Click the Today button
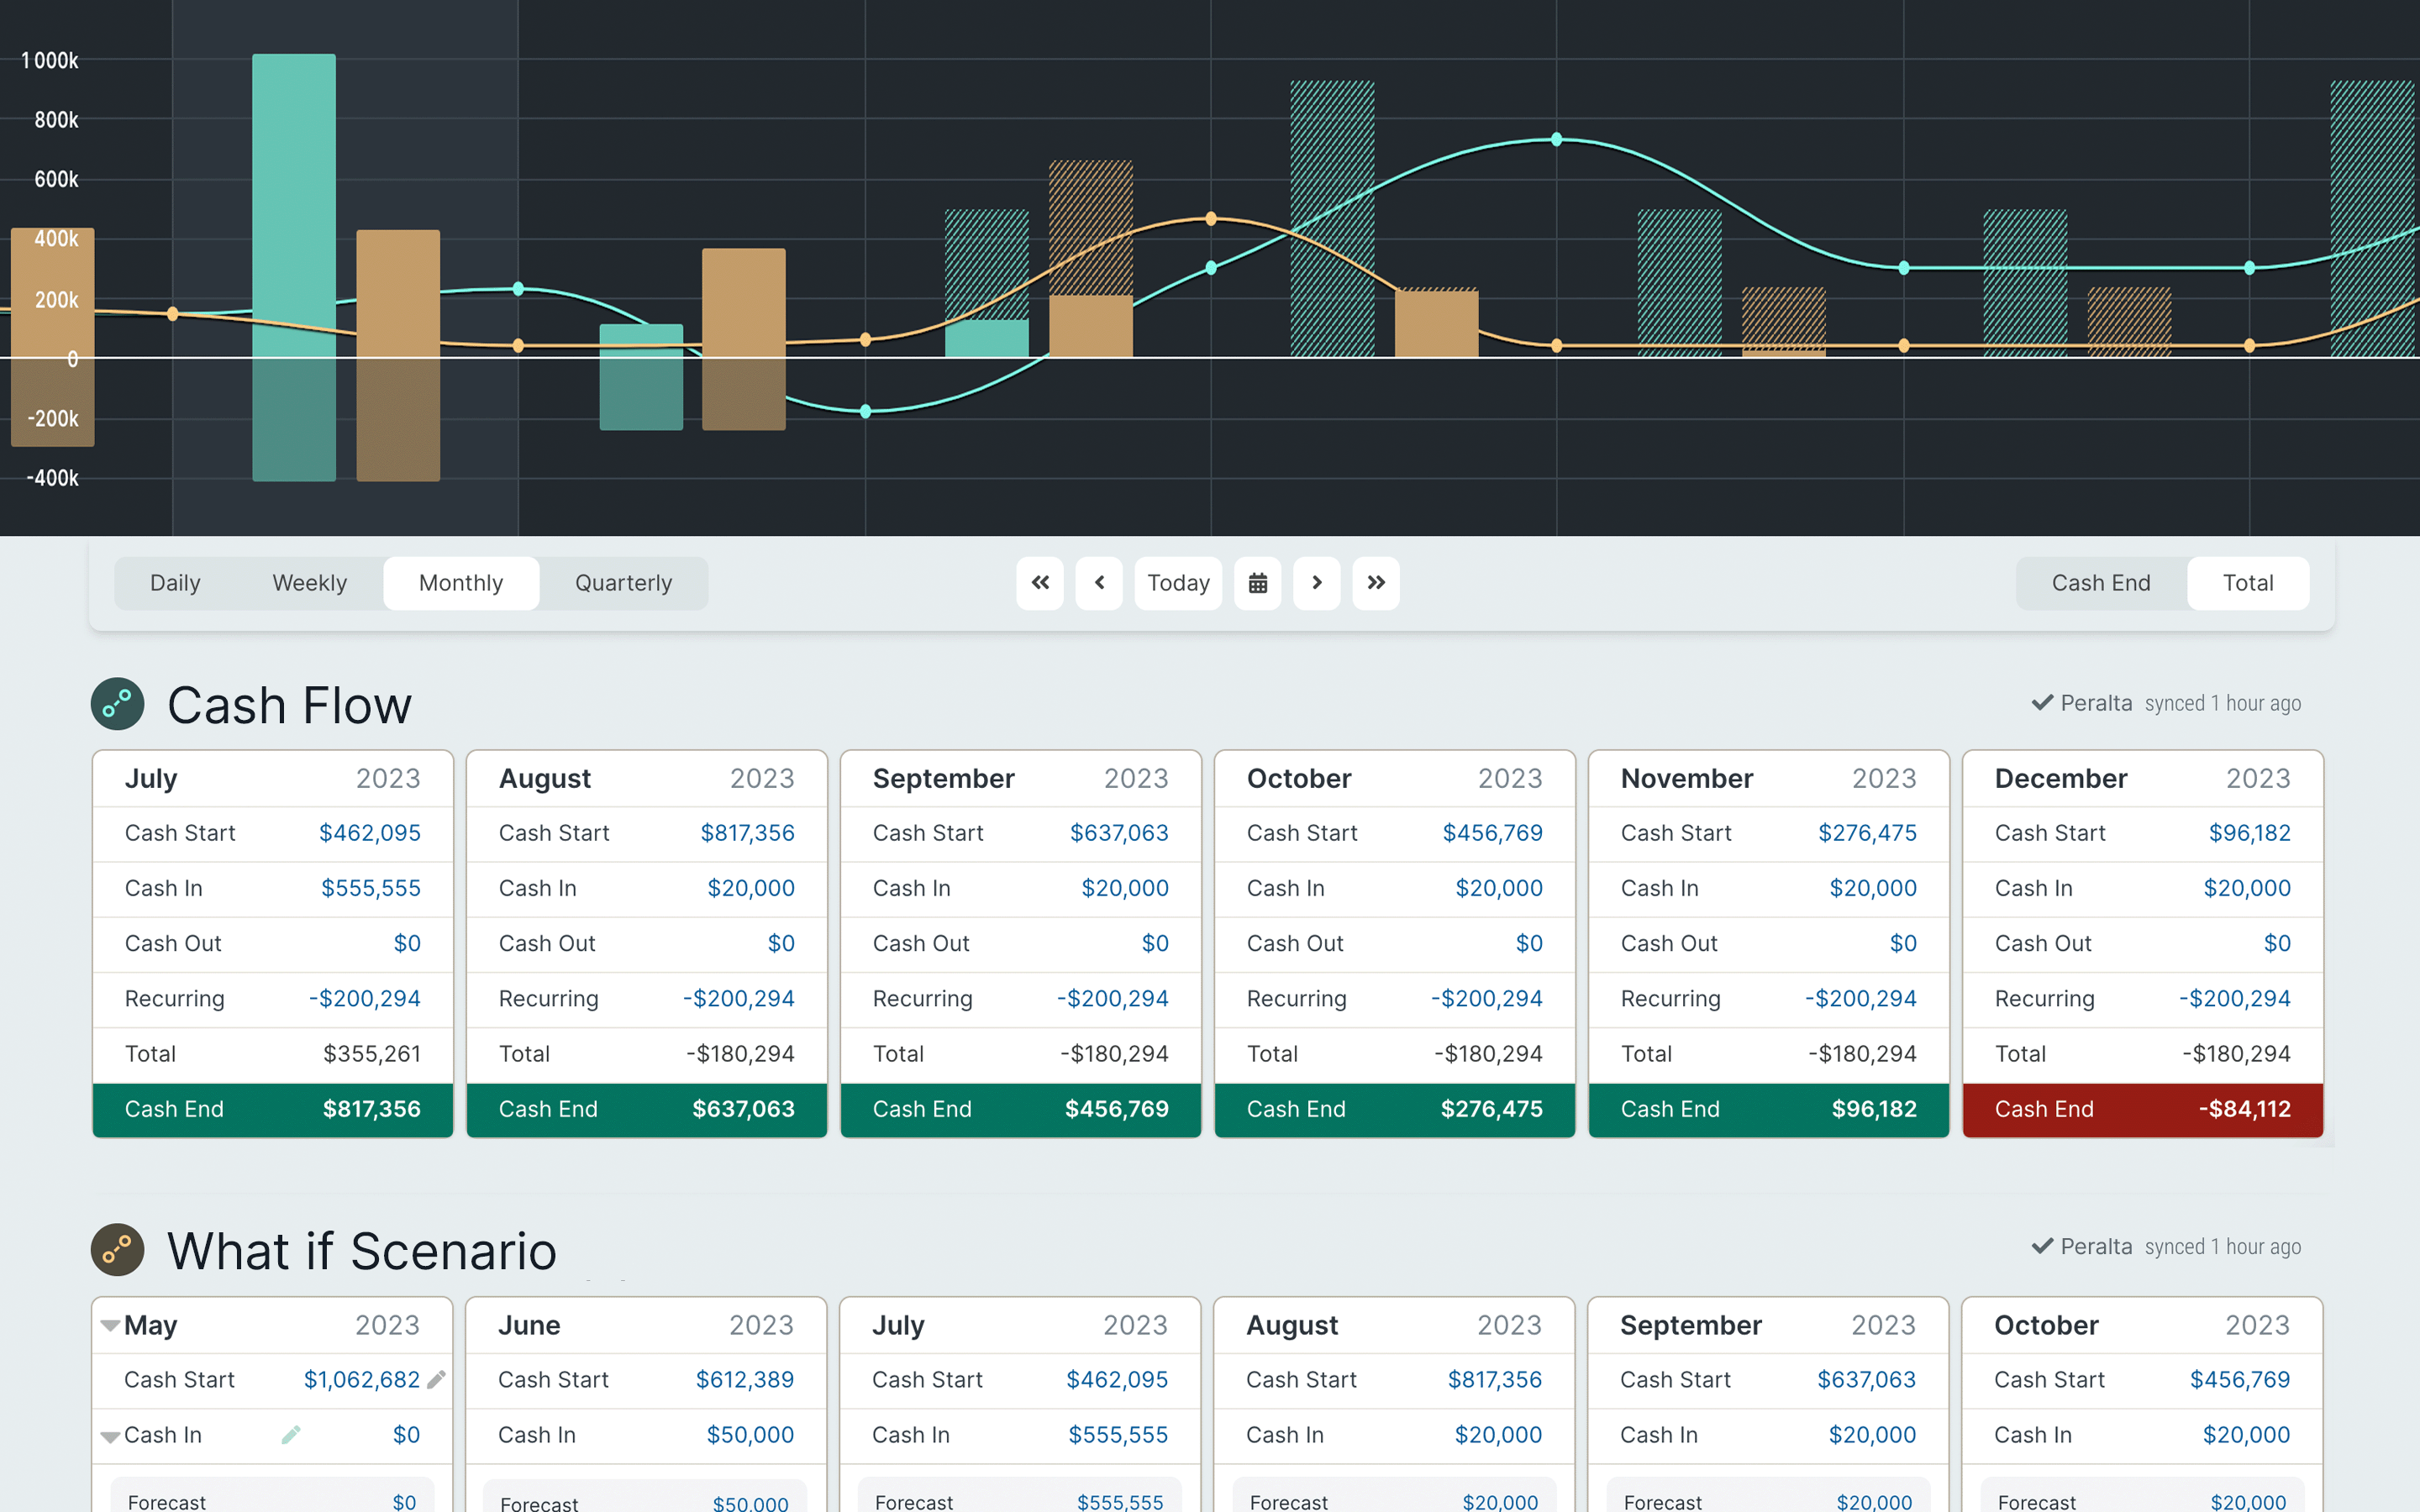The height and width of the screenshot is (1512, 2420). (x=1178, y=583)
